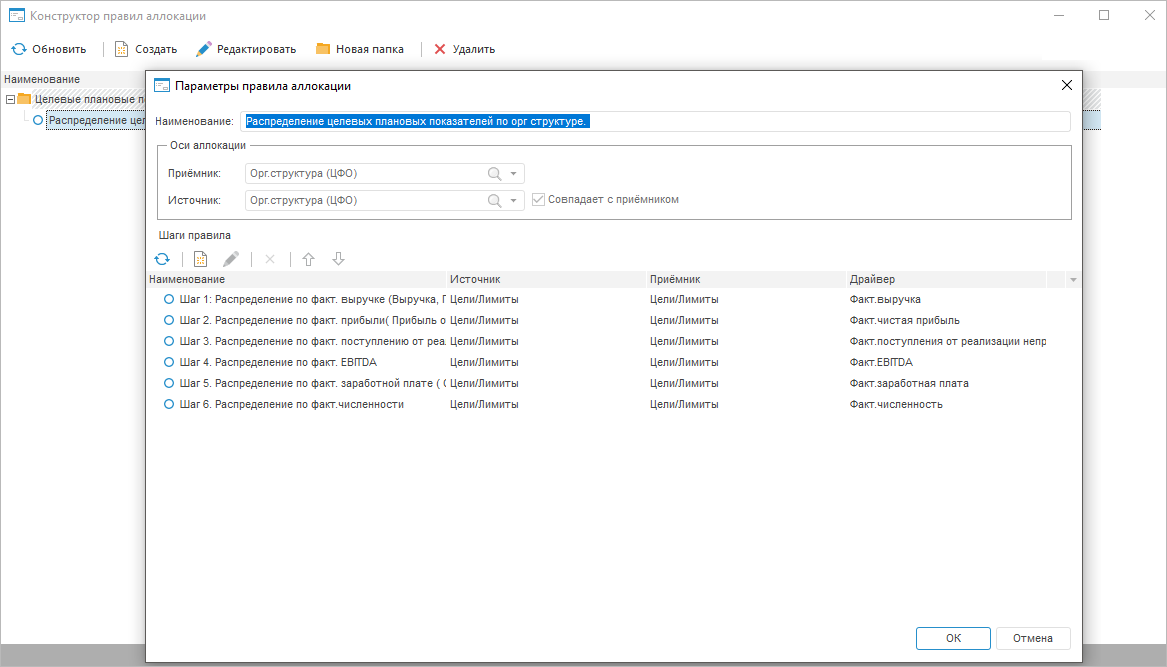Open the Приёмник dropdown arrow
1167x667 pixels.
click(x=514, y=174)
